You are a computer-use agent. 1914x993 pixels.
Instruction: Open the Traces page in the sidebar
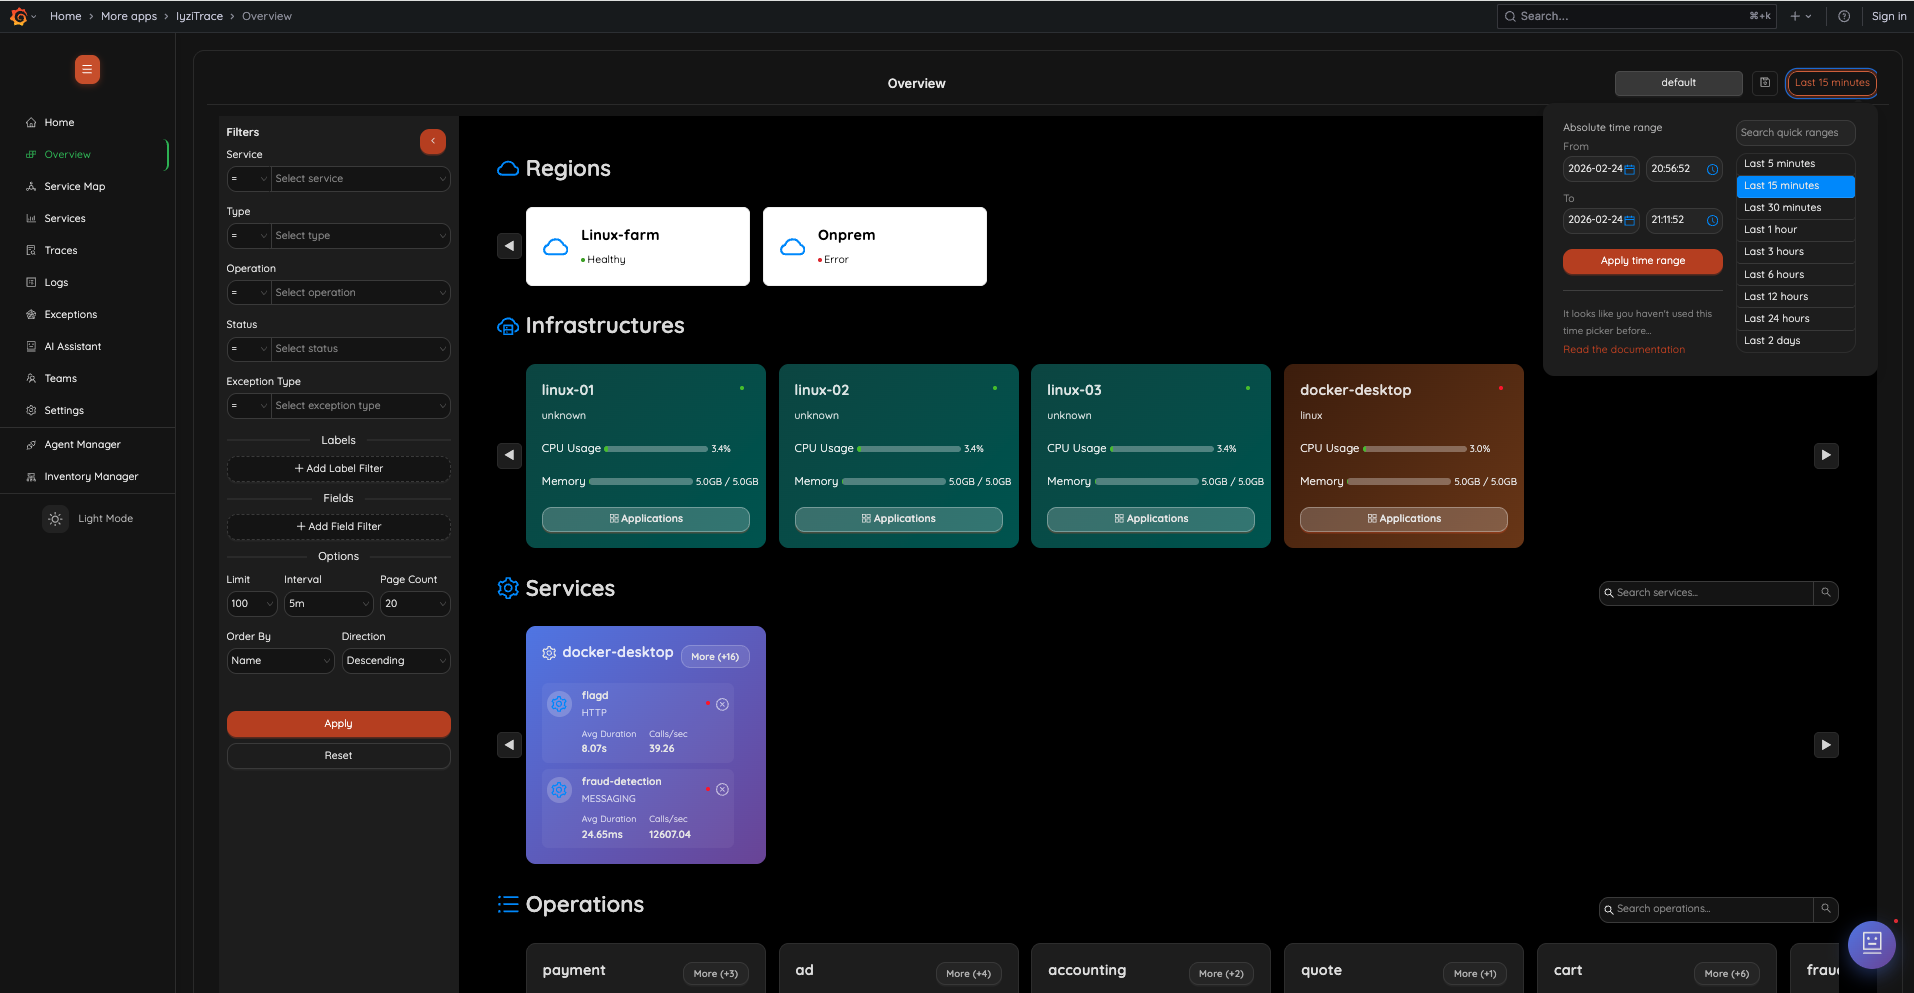[x=60, y=250]
